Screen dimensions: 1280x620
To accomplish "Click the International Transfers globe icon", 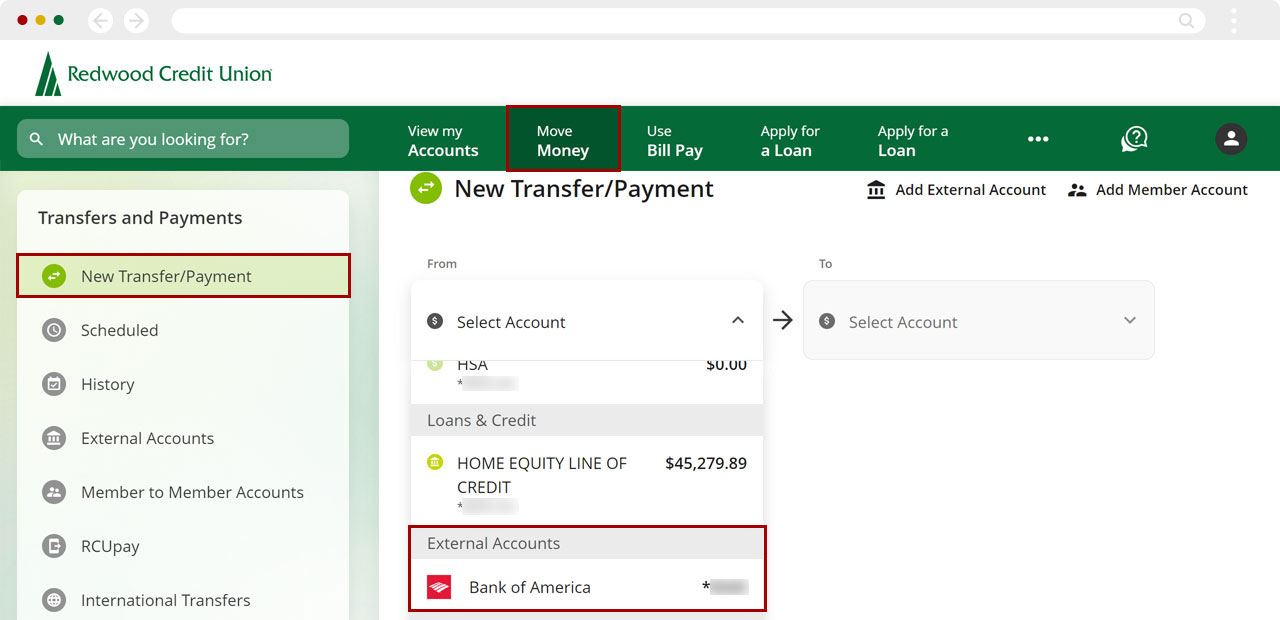I will click(x=54, y=600).
